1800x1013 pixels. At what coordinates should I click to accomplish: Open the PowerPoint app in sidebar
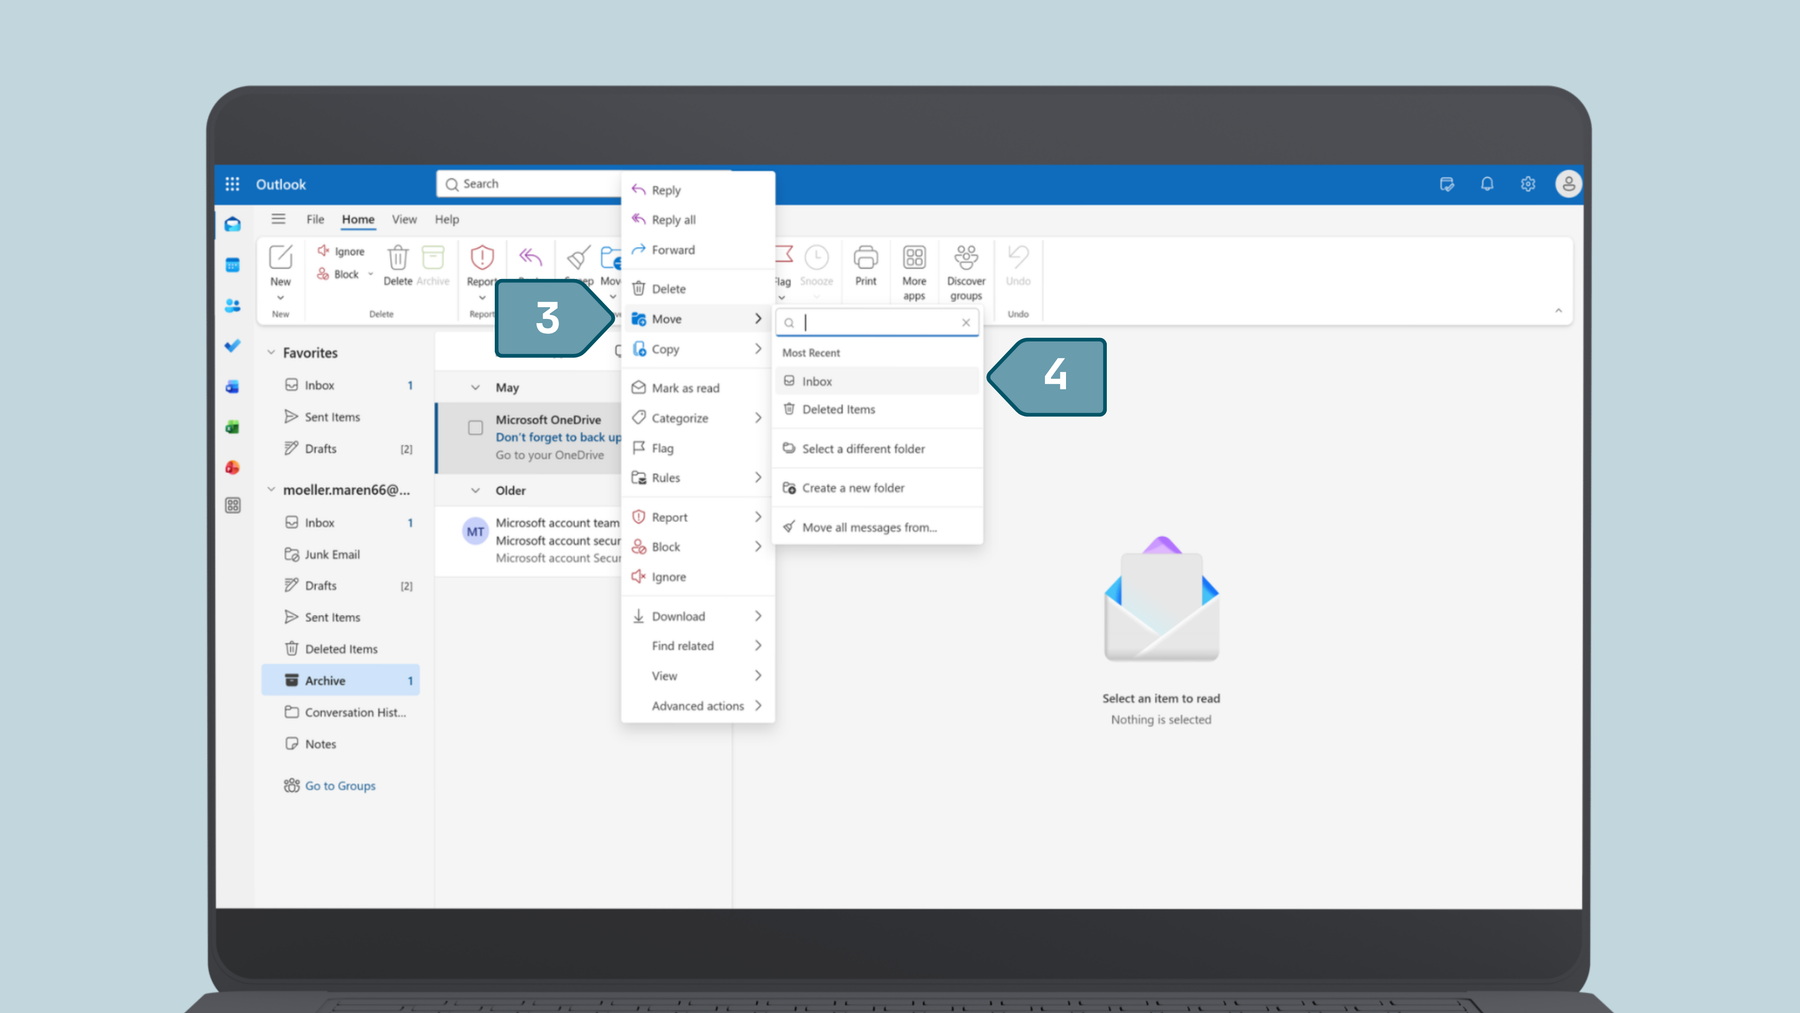click(232, 467)
